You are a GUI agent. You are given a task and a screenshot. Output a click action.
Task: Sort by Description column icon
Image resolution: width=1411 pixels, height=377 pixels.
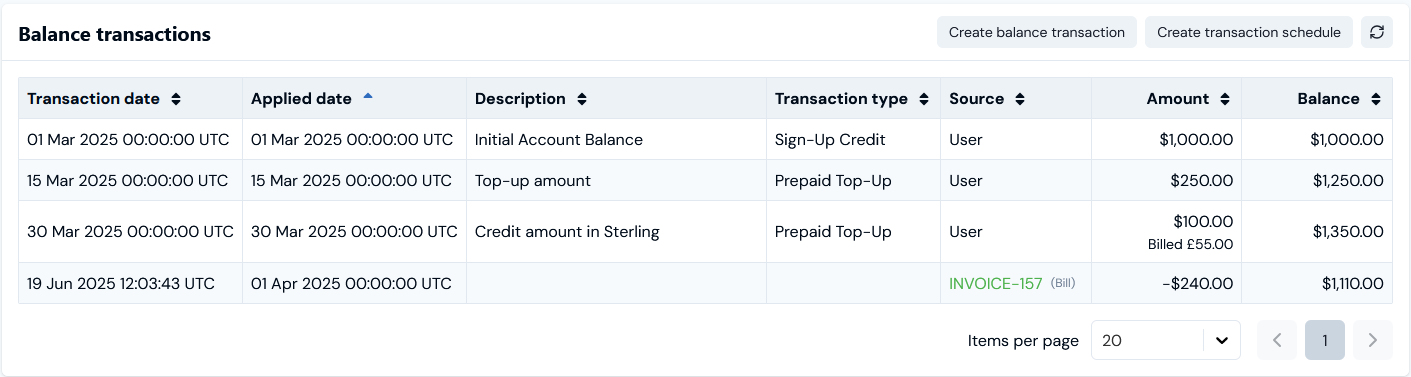tap(582, 99)
